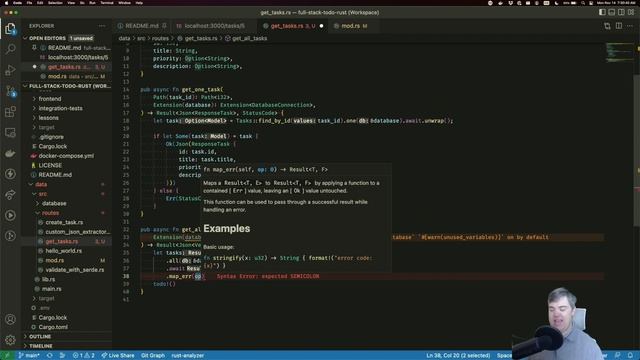Open the Terminal menu in menu bar

tap(107, 2)
